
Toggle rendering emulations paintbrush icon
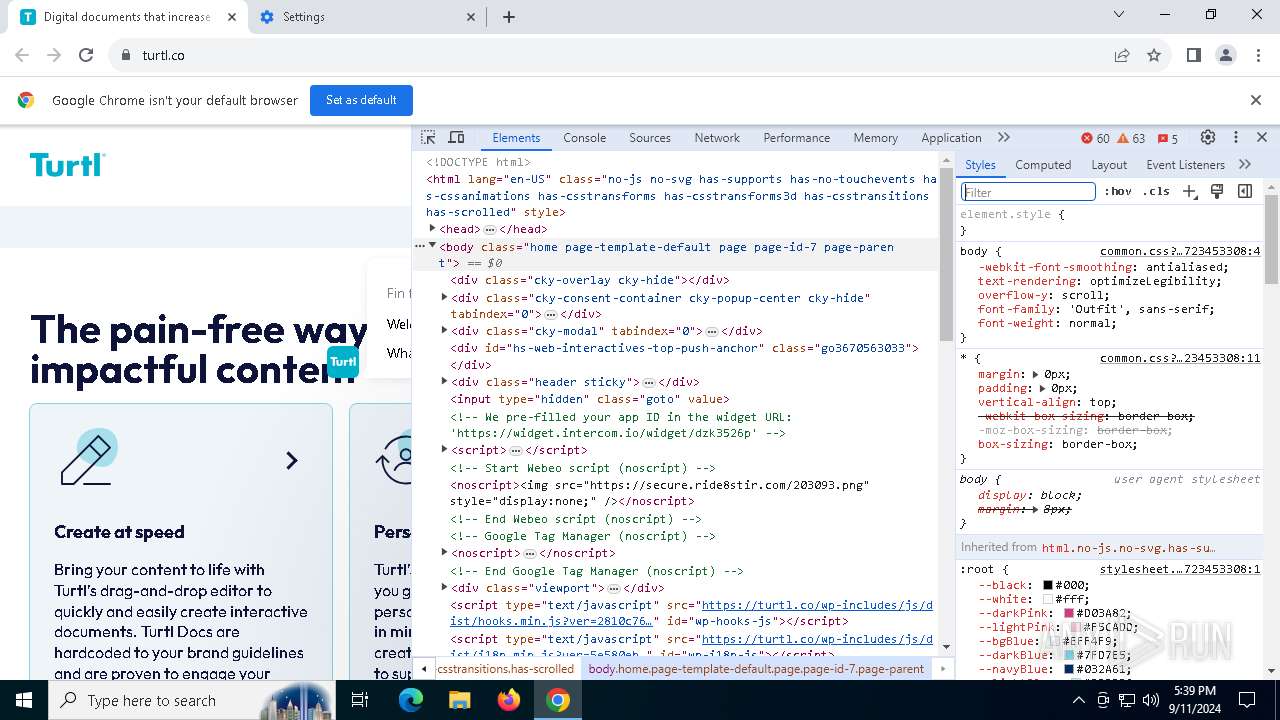(x=1217, y=191)
